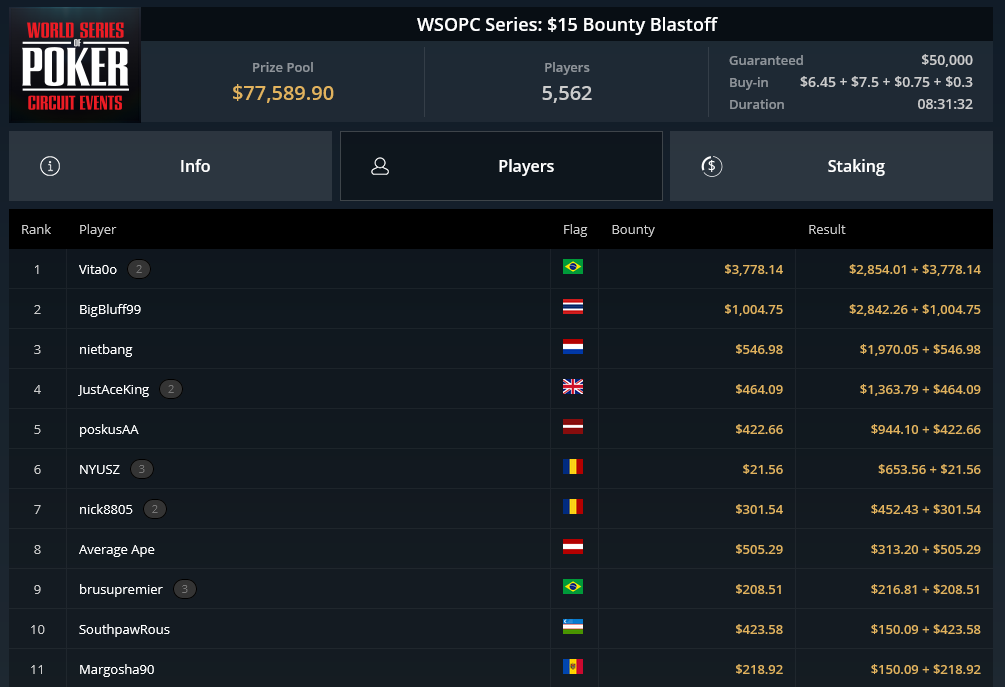Select player Average Ape's row
The height and width of the screenshot is (687, 1005).
point(501,549)
